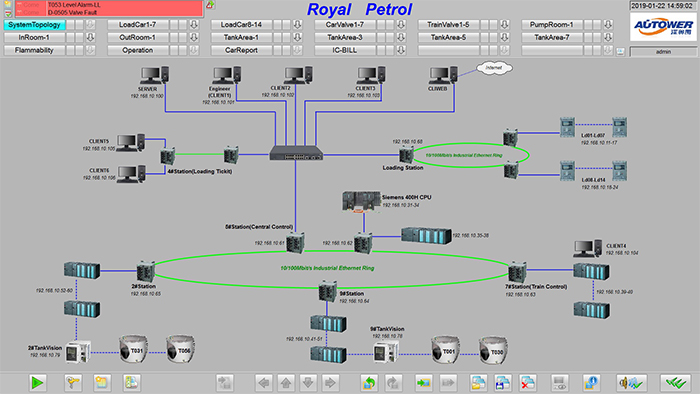Screen dimensions: 700x394
Task: Click the blue left arrow navigation icon
Action: pos(264,382)
